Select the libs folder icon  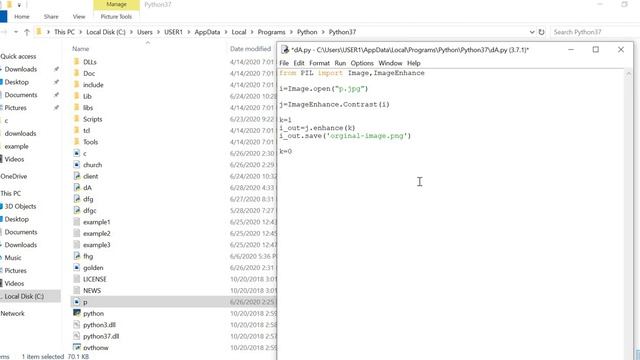76,108
